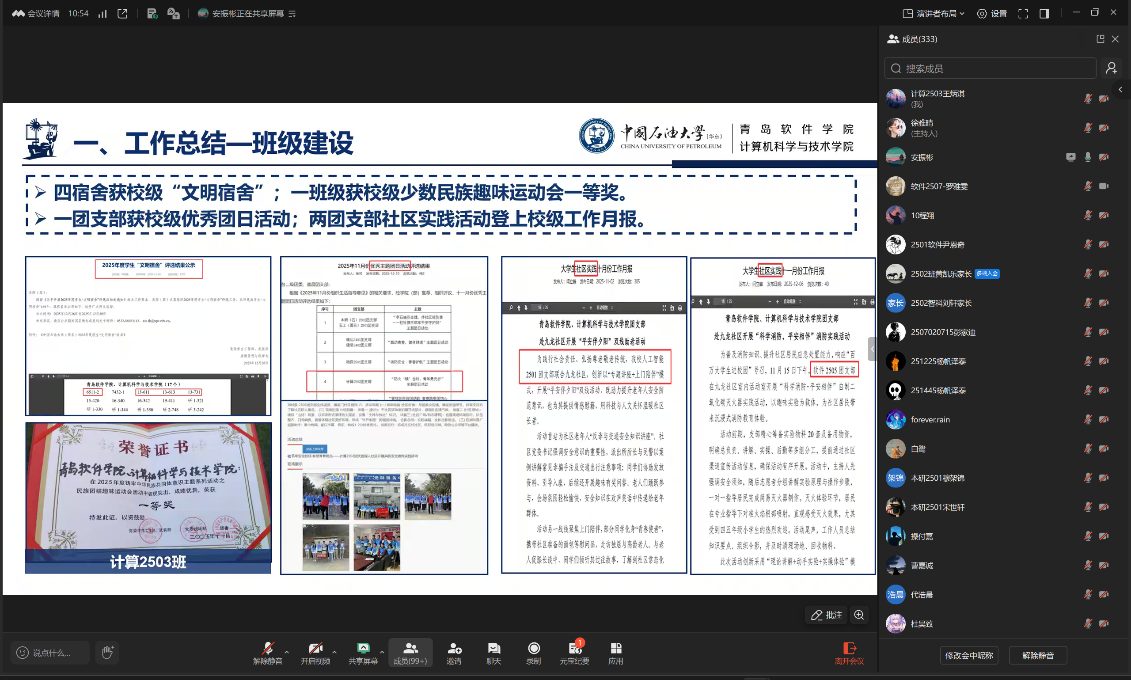Click the 搜索成员 search field
1131x680 pixels.
tap(990, 69)
